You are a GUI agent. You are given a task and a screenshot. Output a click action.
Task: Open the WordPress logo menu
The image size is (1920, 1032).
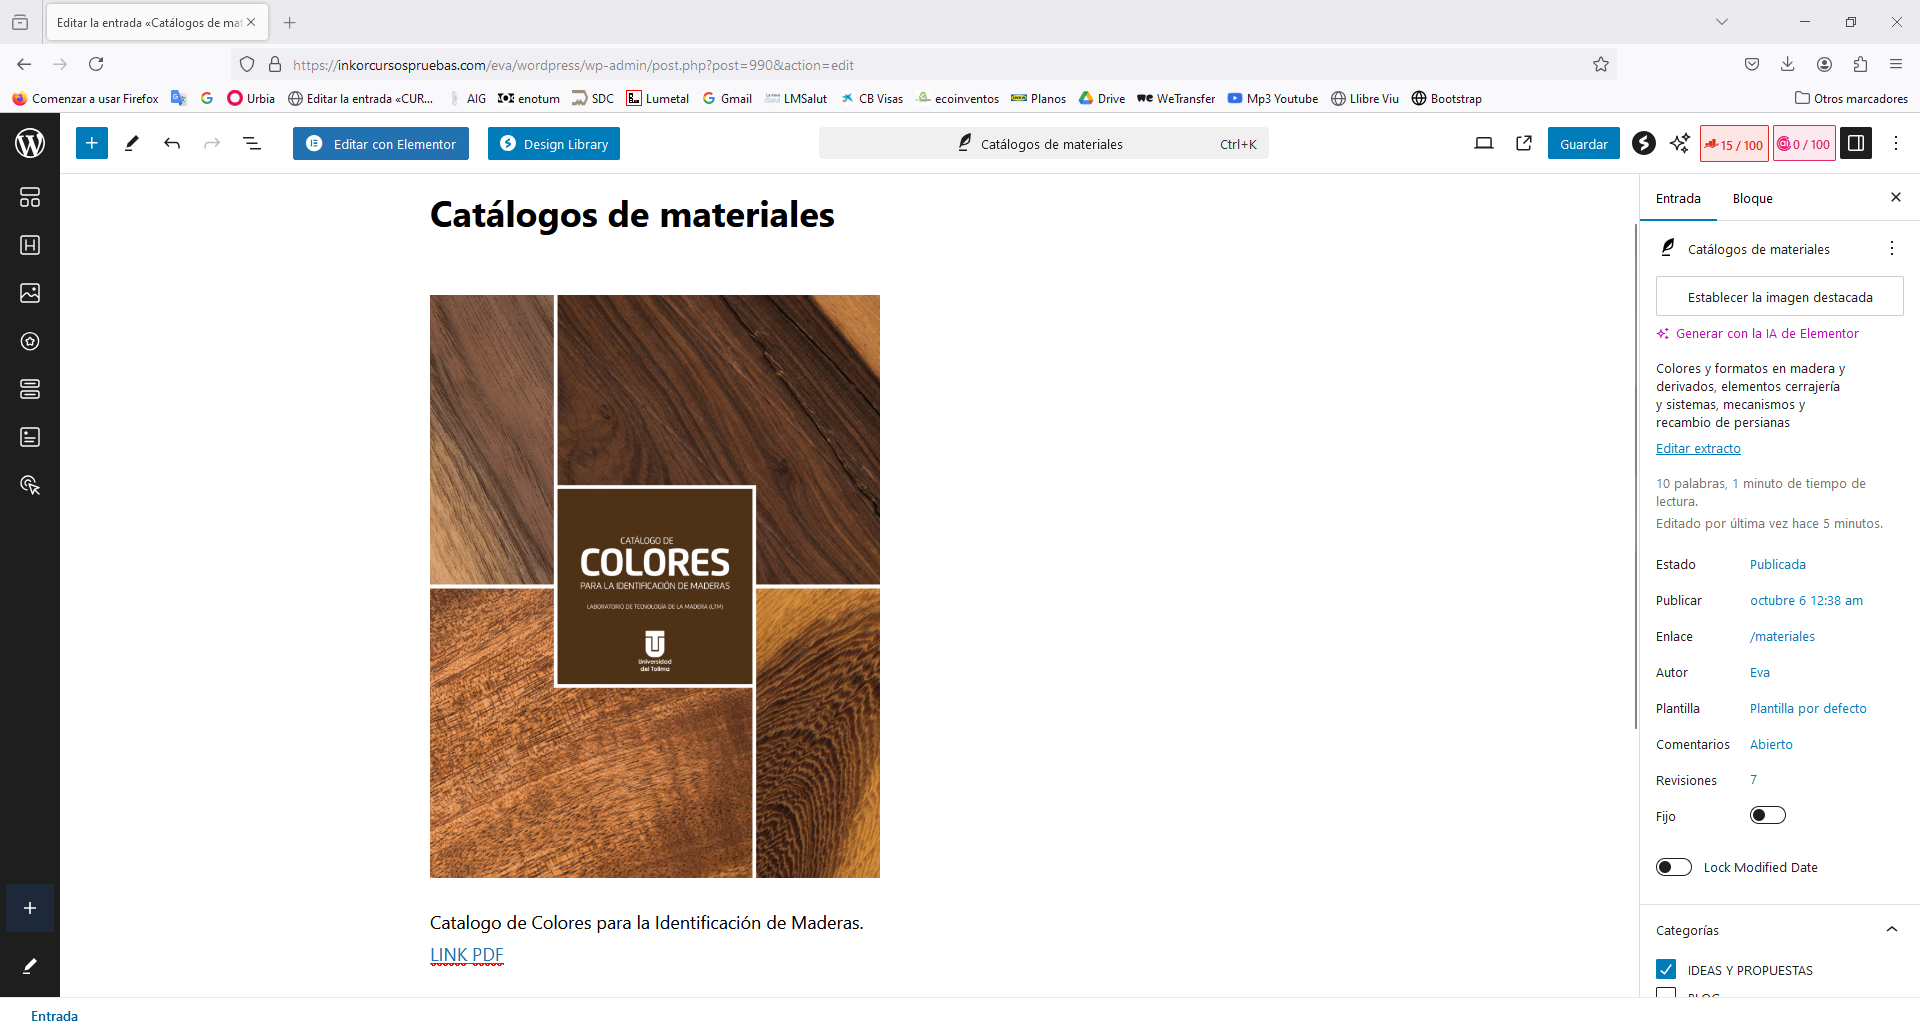tap(30, 143)
